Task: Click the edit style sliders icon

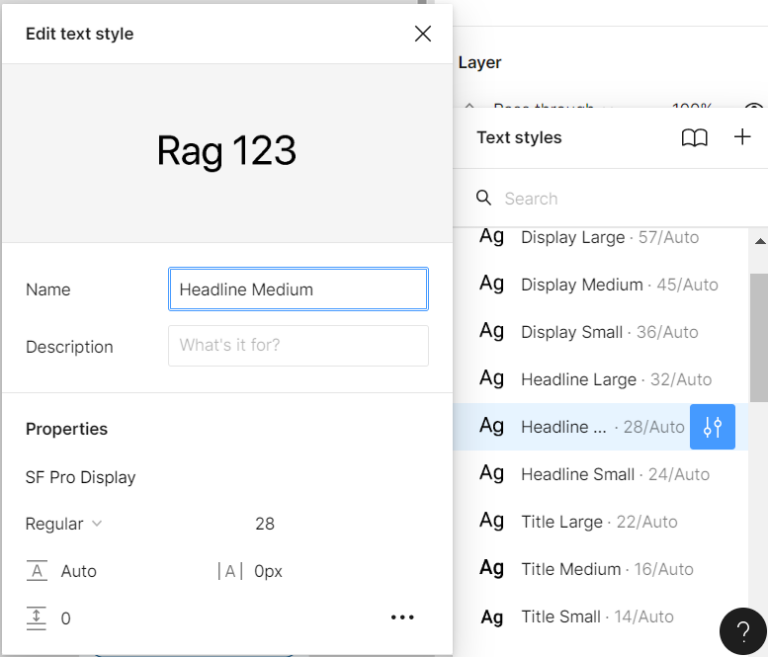Action: pos(712,427)
